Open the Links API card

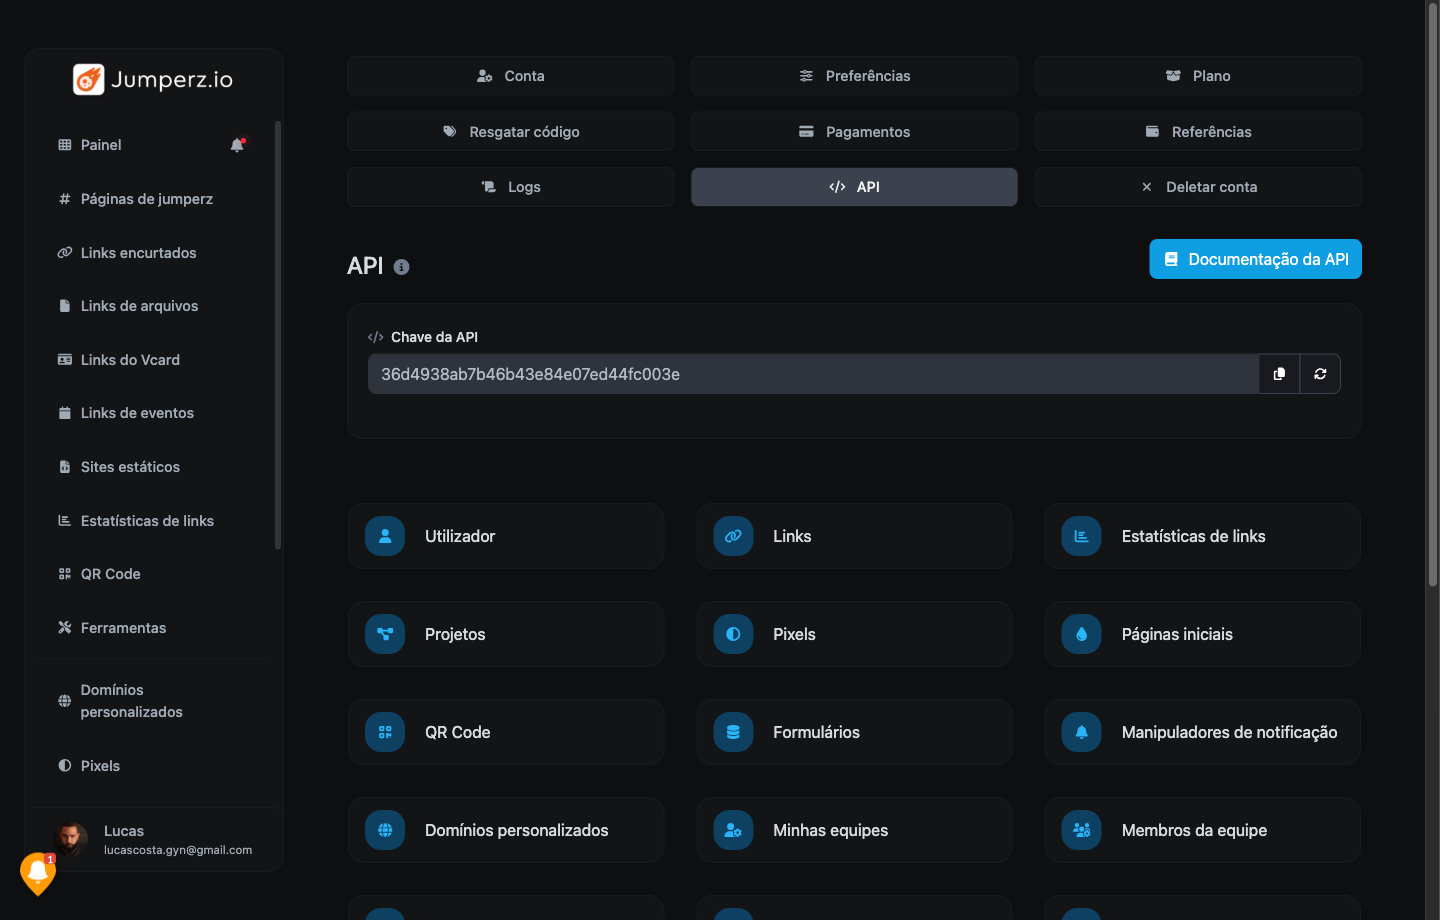click(854, 536)
